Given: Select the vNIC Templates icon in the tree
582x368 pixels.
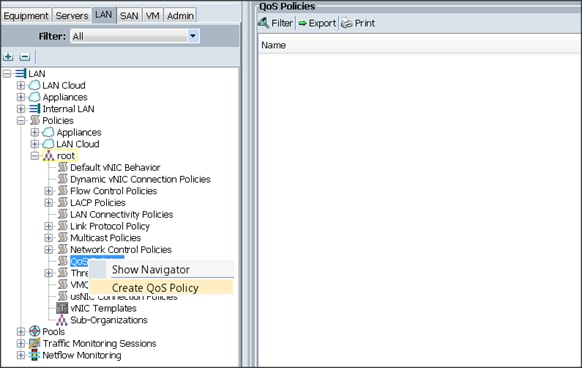Looking at the screenshot, I should (x=62, y=308).
